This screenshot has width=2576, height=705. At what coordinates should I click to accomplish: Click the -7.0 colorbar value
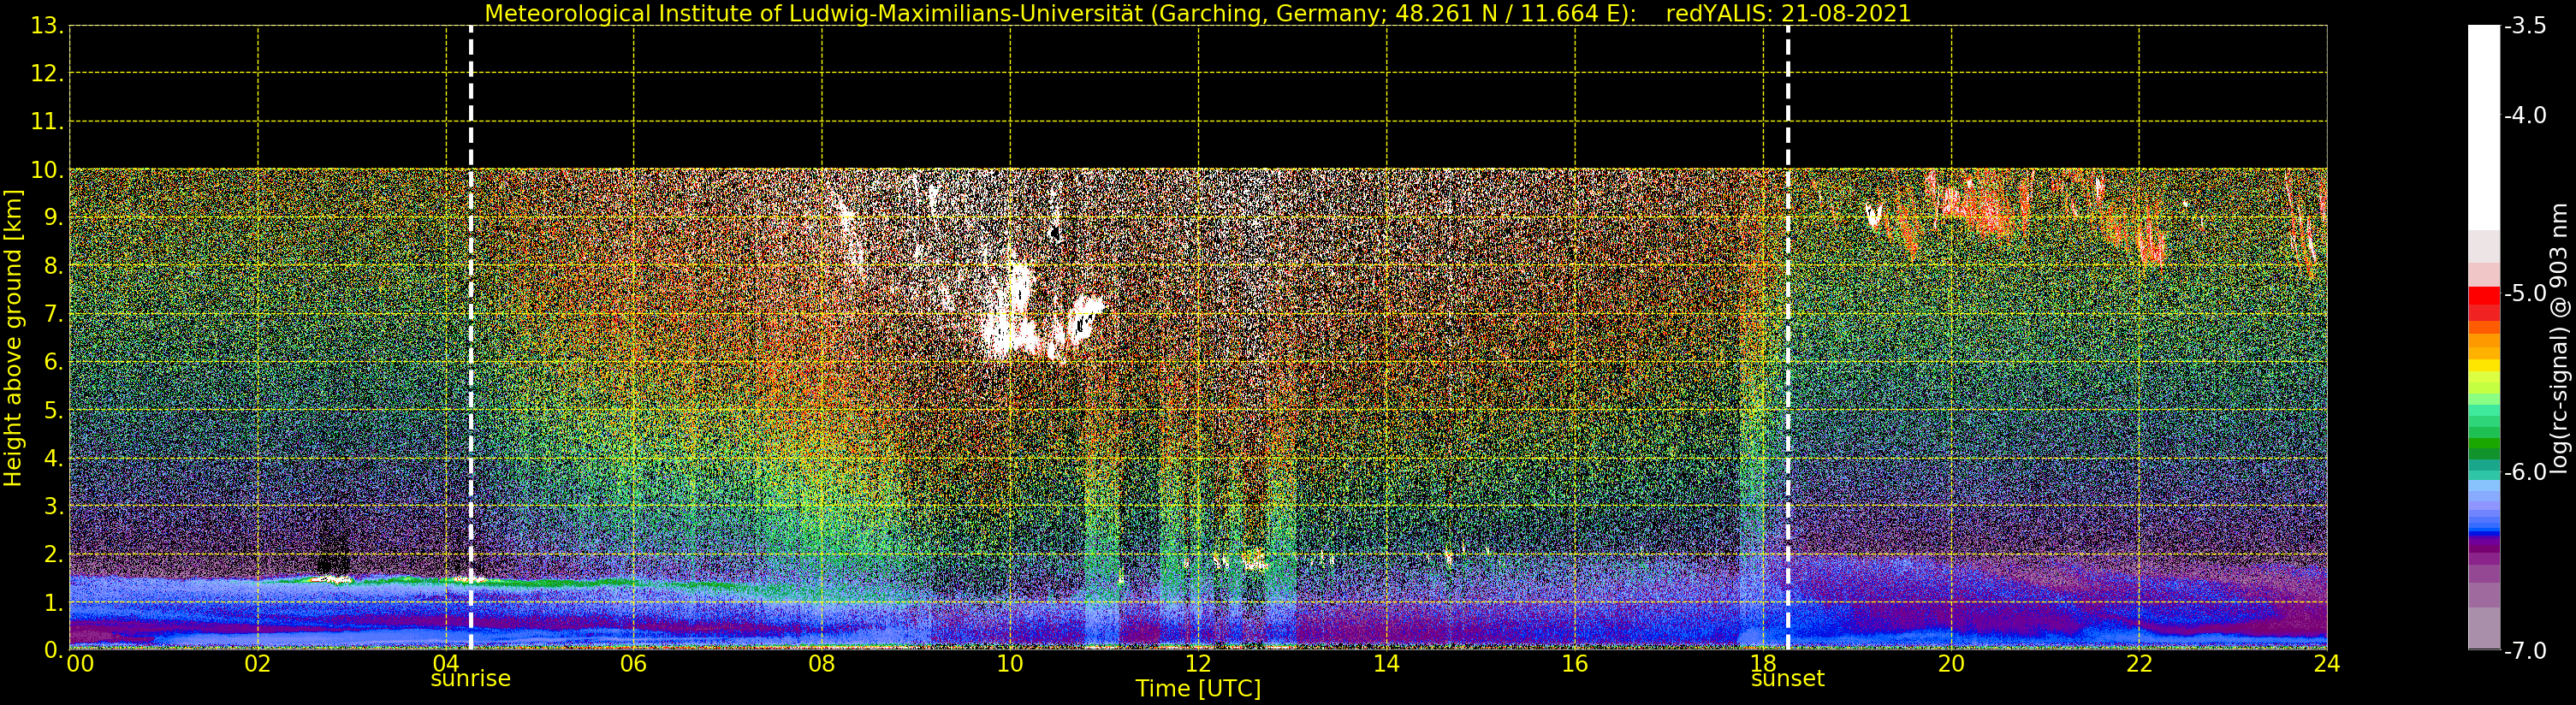click(x=2525, y=651)
